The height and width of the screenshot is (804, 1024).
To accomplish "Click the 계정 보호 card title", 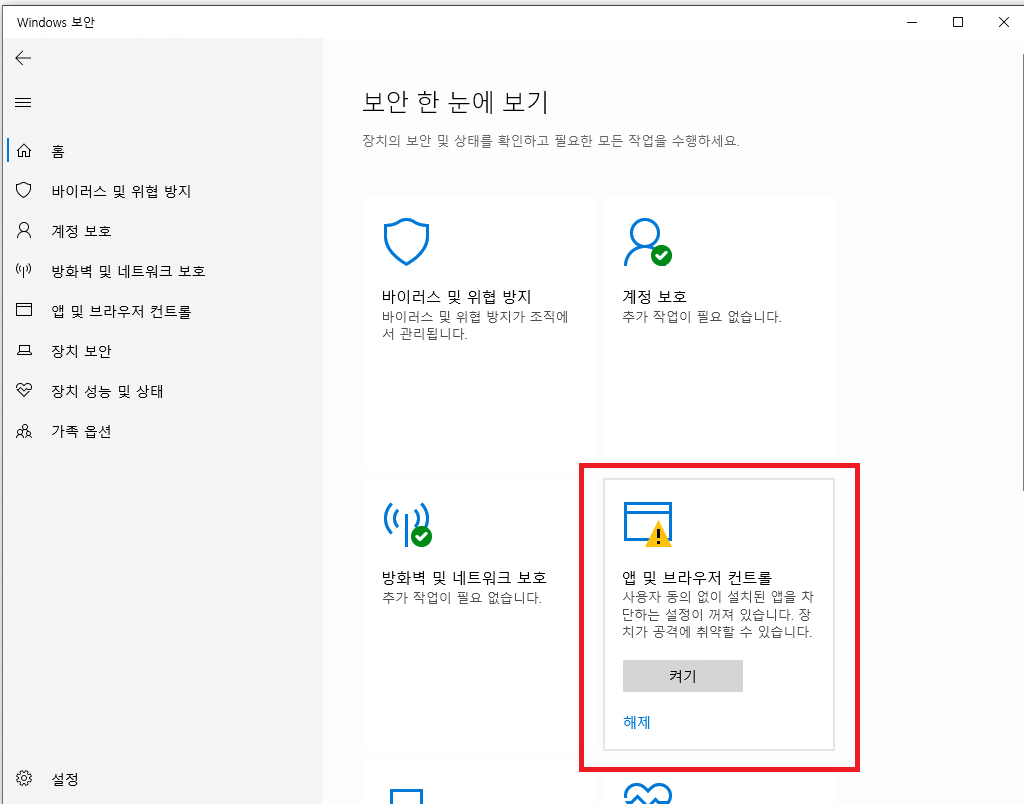I will coord(654,297).
